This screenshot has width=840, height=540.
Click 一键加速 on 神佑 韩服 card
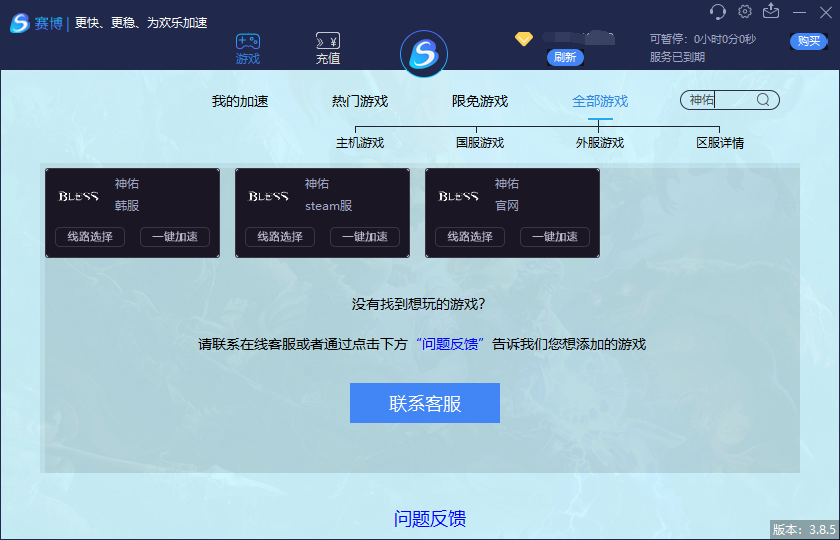pyautogui.click(x=175, y=237)
